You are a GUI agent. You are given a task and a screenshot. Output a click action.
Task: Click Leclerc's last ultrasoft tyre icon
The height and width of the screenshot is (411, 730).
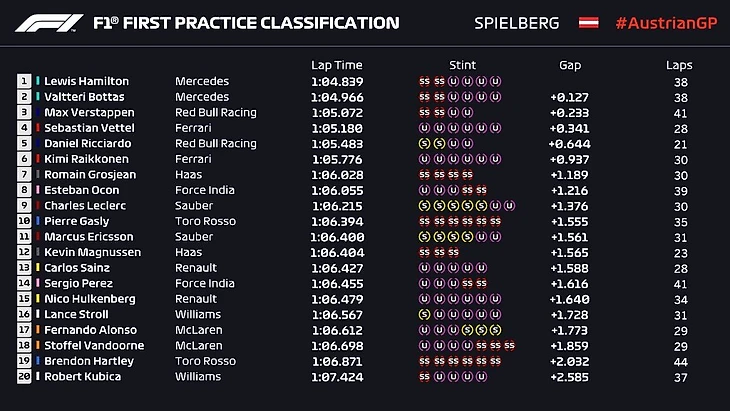(x=509, y=206)
